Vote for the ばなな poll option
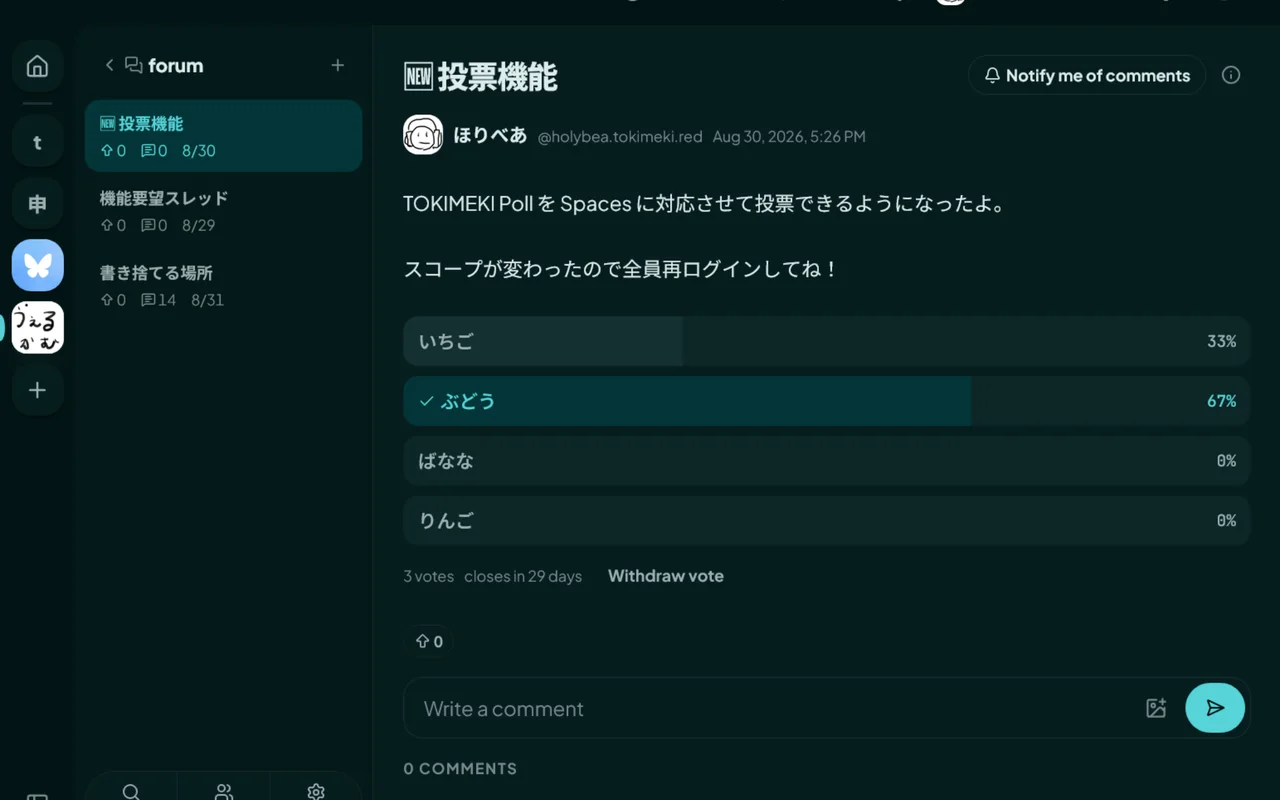Viewport: 1280px width, 800px height. (826, 461)
